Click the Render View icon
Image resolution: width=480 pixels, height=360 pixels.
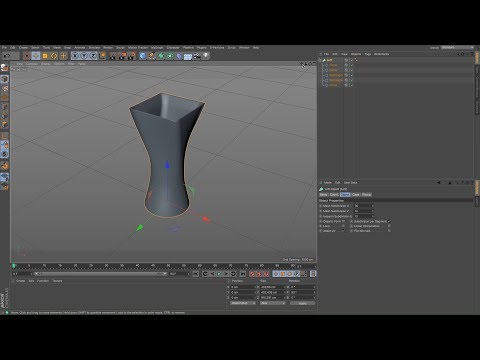[x=113, y=56]
